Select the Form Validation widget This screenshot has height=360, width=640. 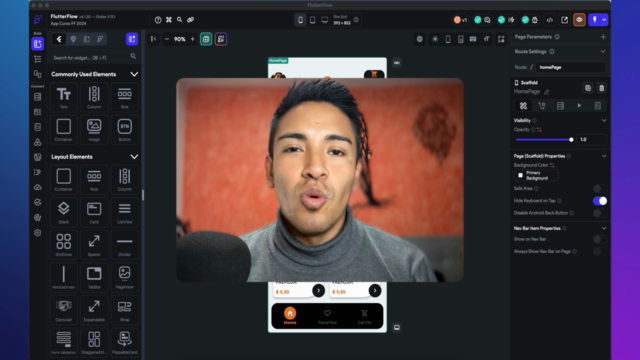[x=64, y=343]
